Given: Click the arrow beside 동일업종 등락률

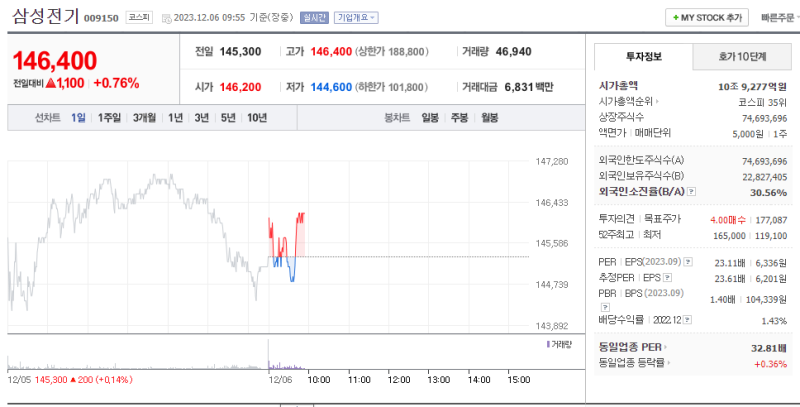Looking at the screenshot, I should (669, 363).
